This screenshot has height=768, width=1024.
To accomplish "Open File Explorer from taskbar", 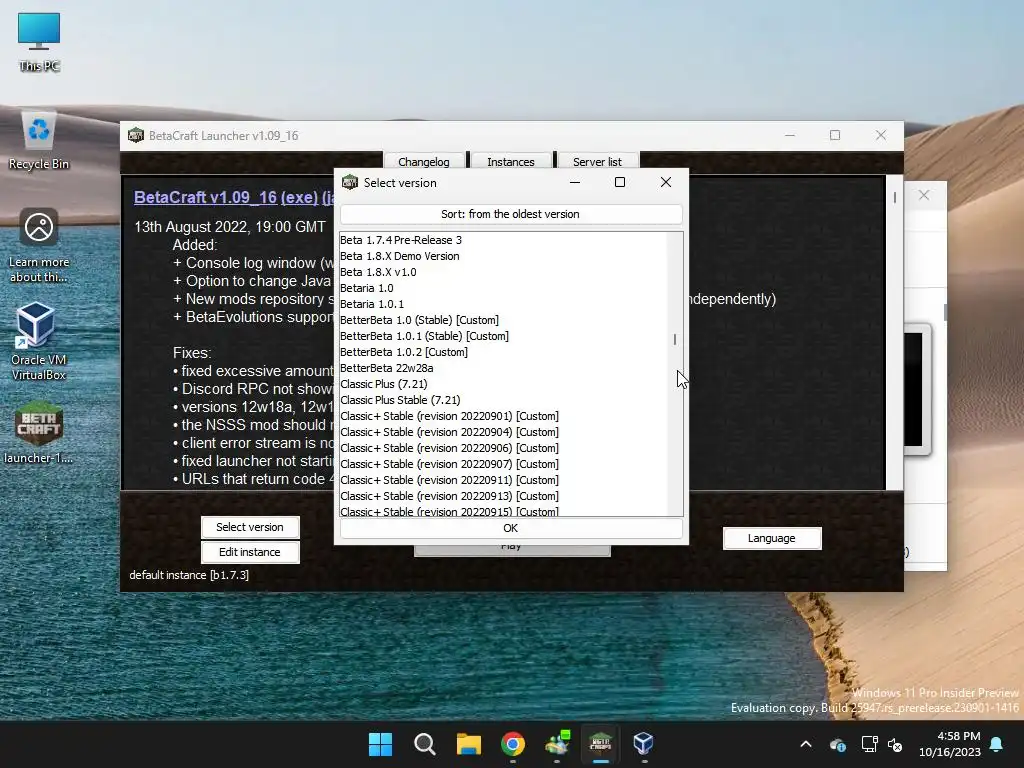I will click(468, 744).
